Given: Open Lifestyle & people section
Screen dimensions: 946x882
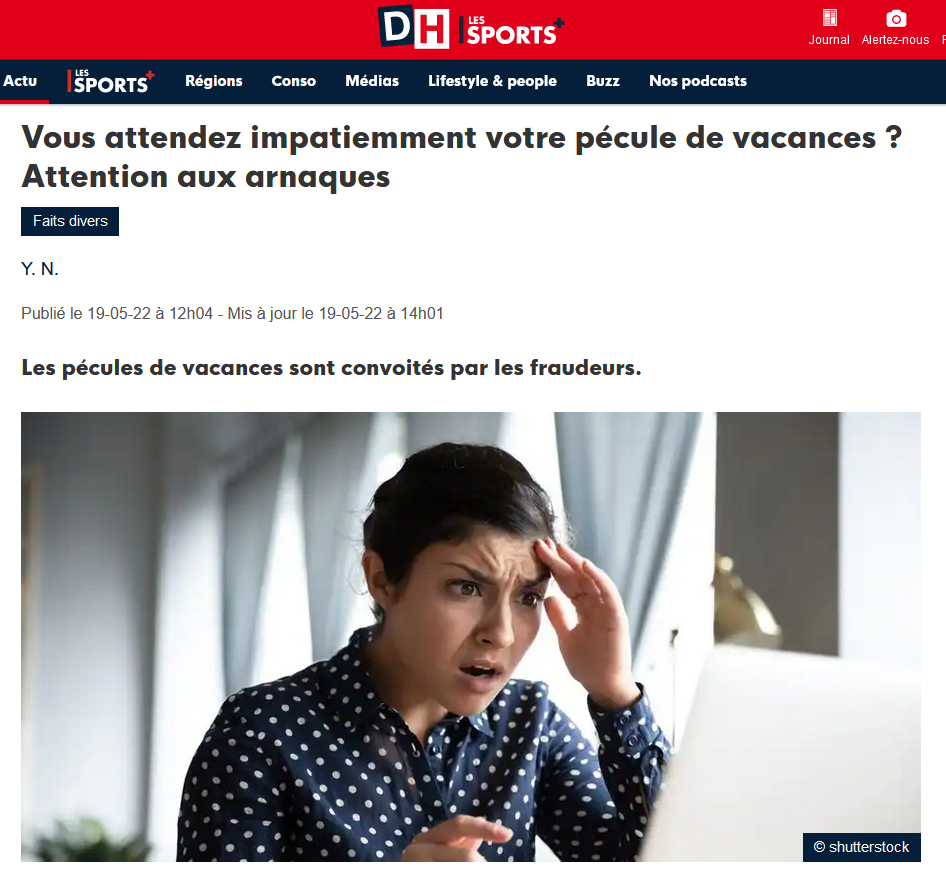Looking at the screenshot, I should (492, 81).
